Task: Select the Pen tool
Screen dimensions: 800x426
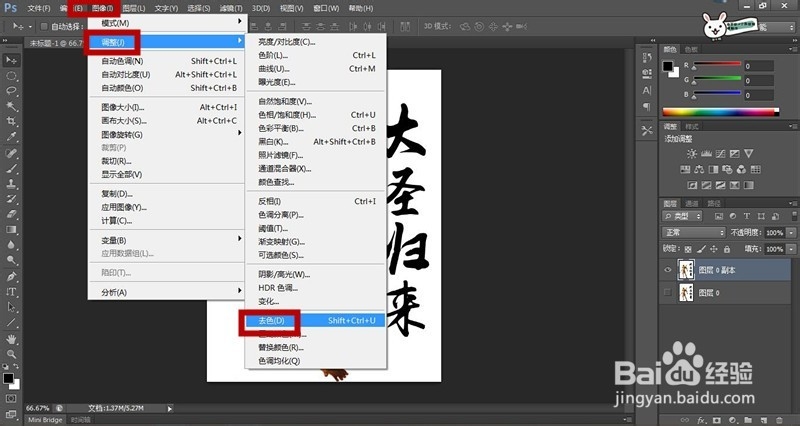Action: (11, 277)
